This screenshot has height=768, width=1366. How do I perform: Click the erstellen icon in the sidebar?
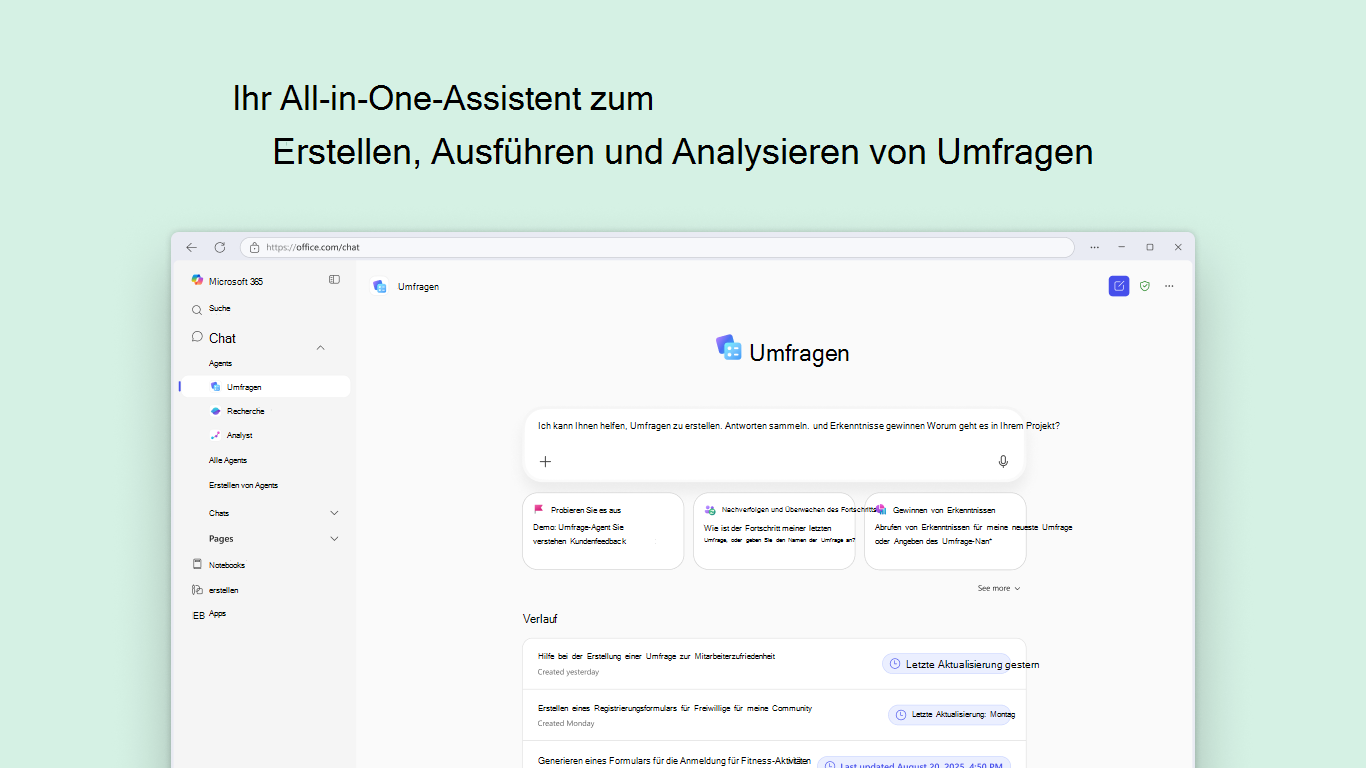pos(197,590)
